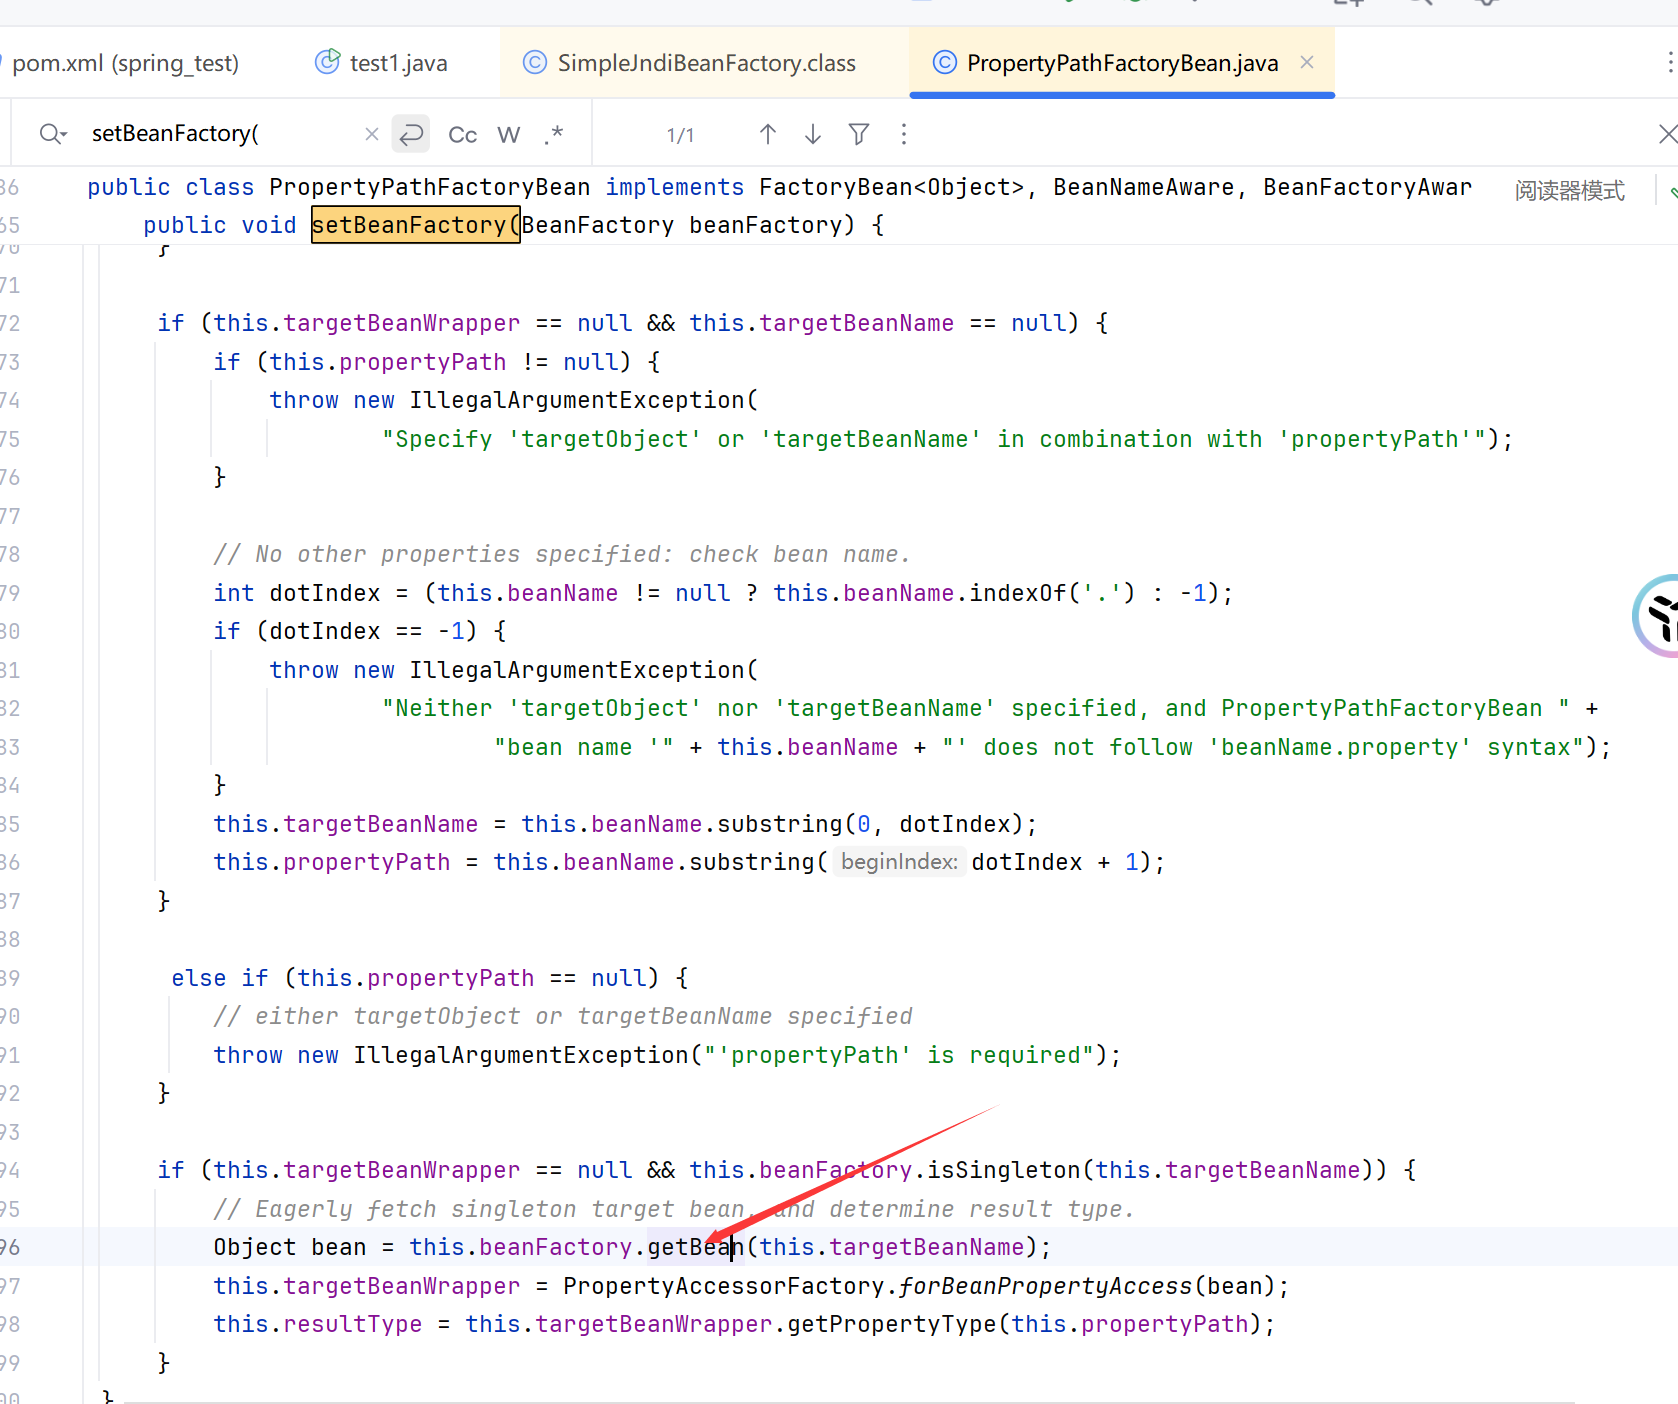Click the 'else if' keyword on line 89
Screen dimensions: 1678x1404
pos(220,978)
